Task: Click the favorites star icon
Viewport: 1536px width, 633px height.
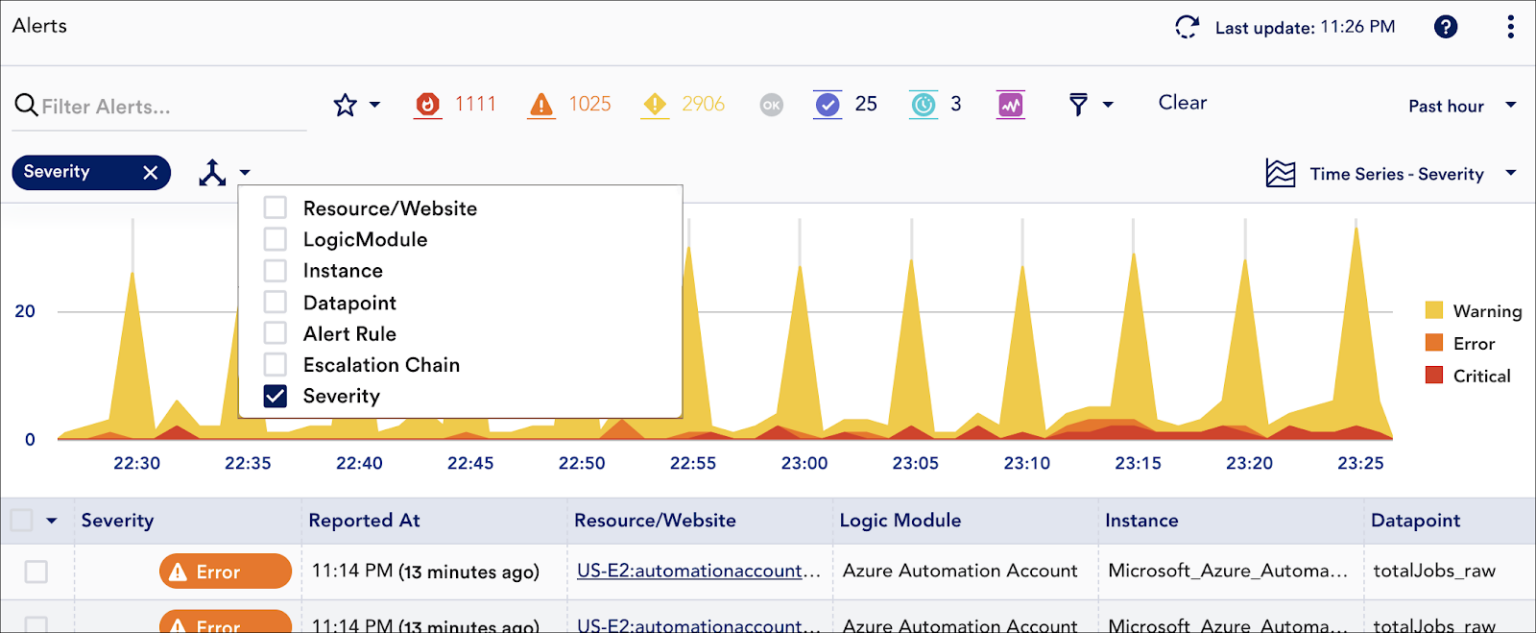Action: (344, 103)
